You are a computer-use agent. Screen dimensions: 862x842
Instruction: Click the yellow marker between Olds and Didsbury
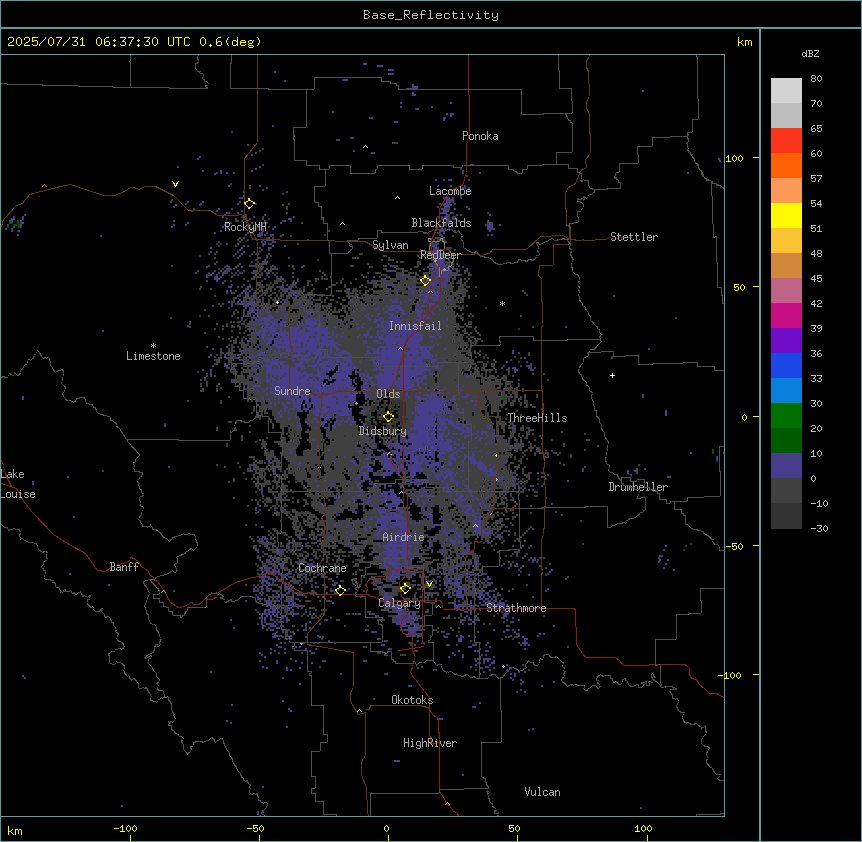[389, 416]
